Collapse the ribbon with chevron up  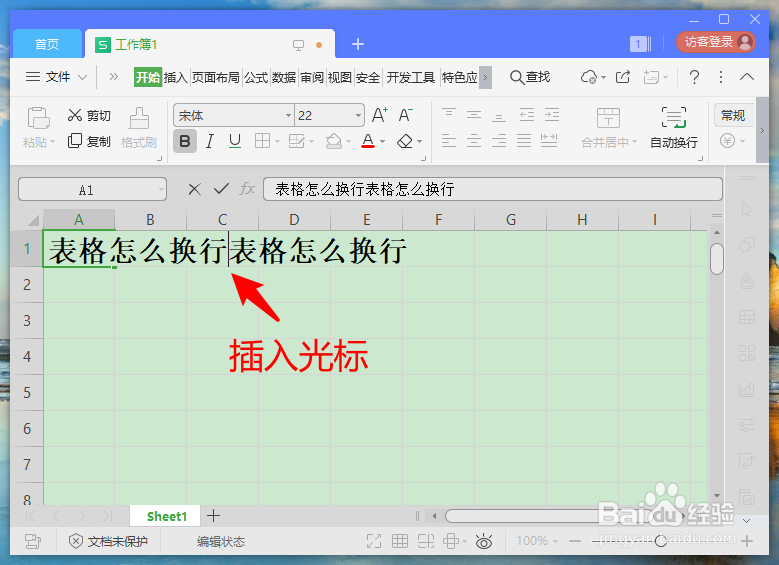(x=747, y=77)
